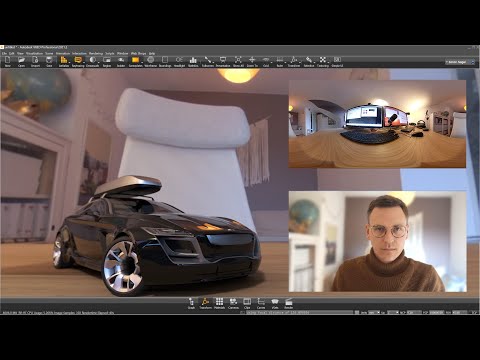
Task: Open the Web Shops menu
Action: [138, 53]
